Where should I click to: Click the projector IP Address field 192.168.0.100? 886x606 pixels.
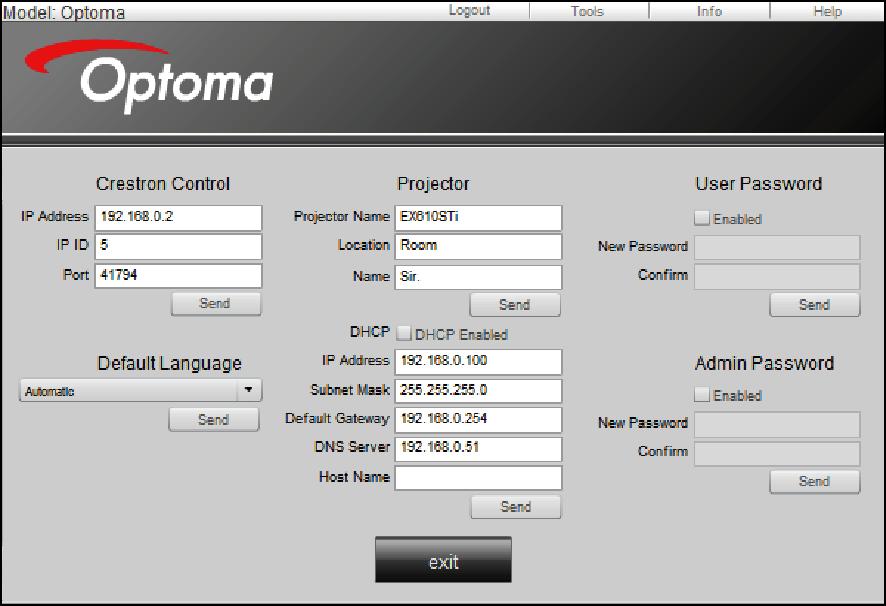click(x=479, y=362)
